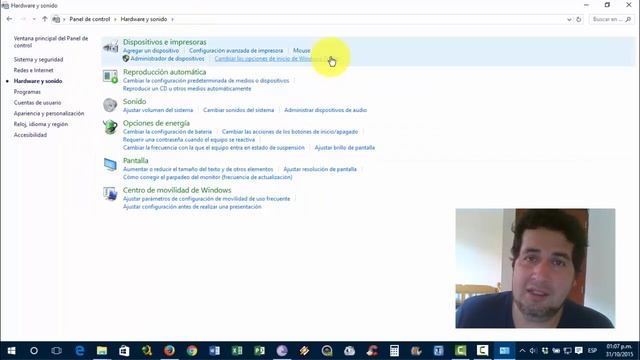Viewport: 640px width, 360px height.
Task: Open File Explorer from taskbar
Action: [102, 351]
